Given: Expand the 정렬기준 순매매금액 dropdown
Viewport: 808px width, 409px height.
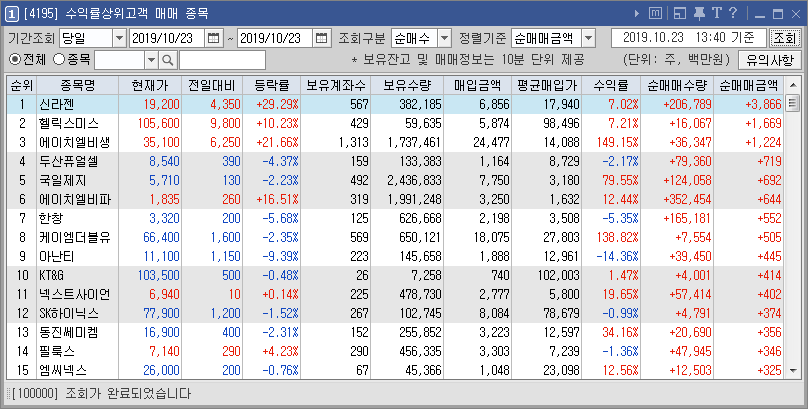Looking at the screenshot, I should tap(593, 38).
